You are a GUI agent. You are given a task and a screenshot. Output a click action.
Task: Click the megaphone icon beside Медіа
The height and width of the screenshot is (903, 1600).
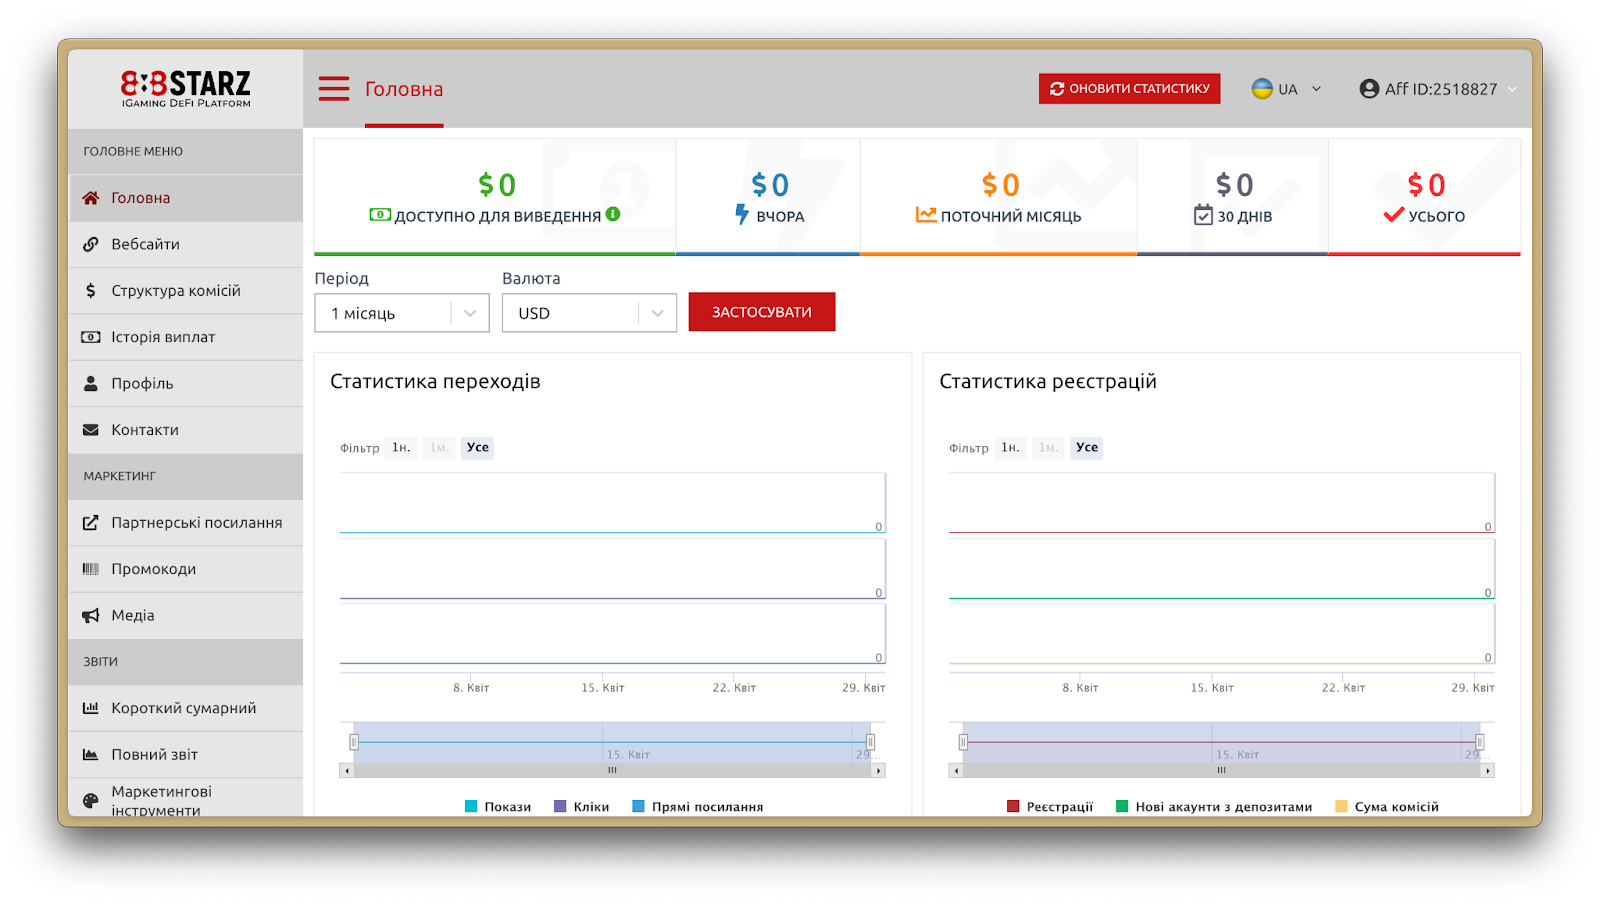tap(91, 615)
